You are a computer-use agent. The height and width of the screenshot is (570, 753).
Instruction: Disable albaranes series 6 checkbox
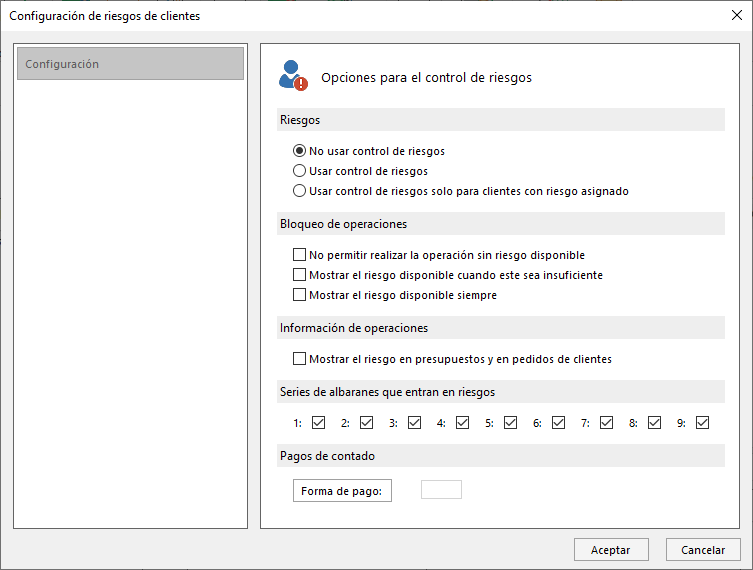(559, 423)
